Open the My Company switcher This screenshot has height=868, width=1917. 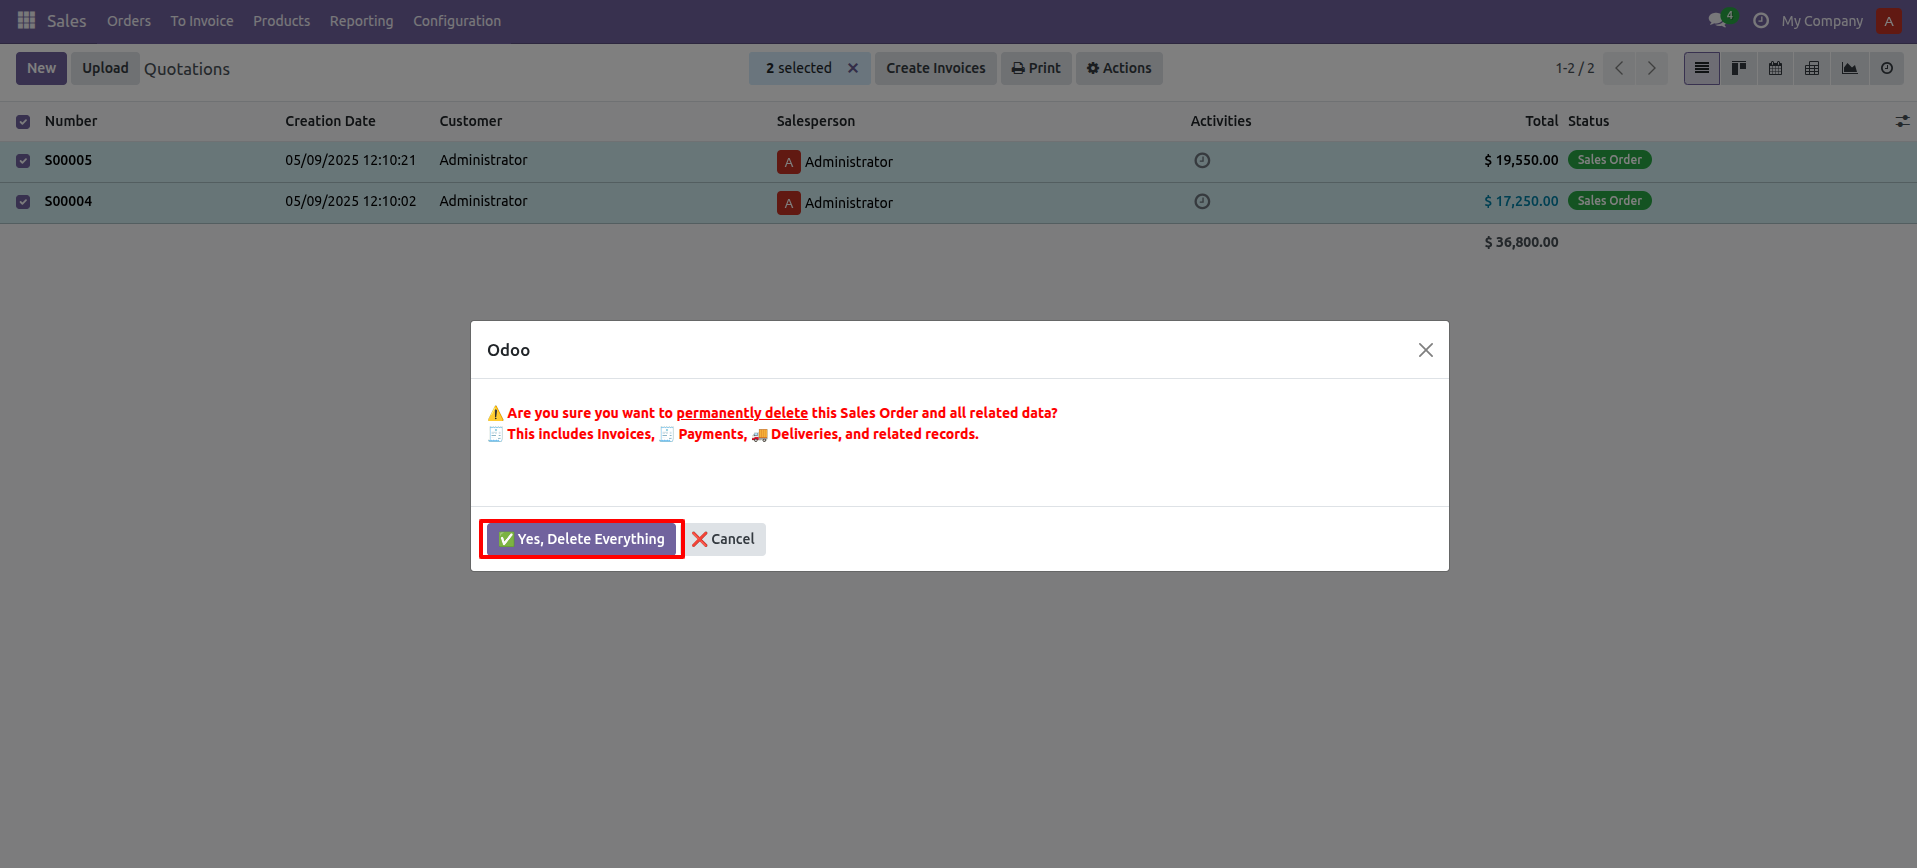tap(1822, 21)
